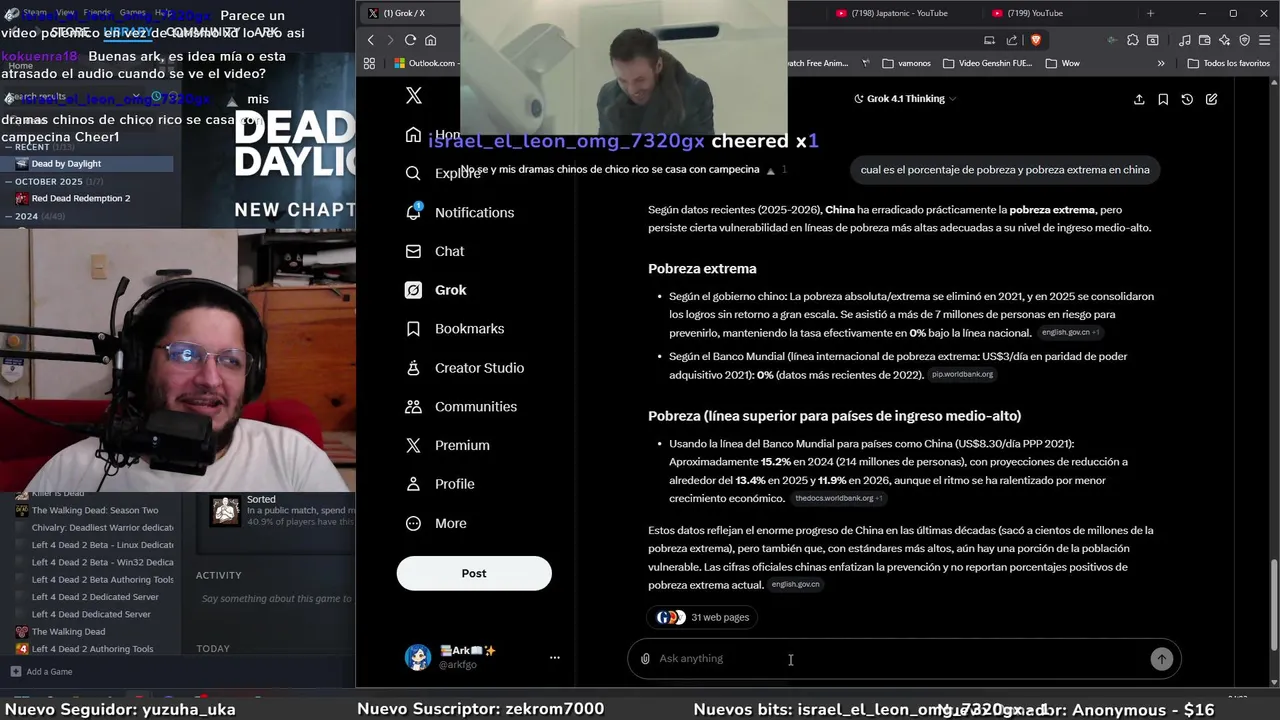Click the Post button in X sidebar

click(x=474, y=573)
